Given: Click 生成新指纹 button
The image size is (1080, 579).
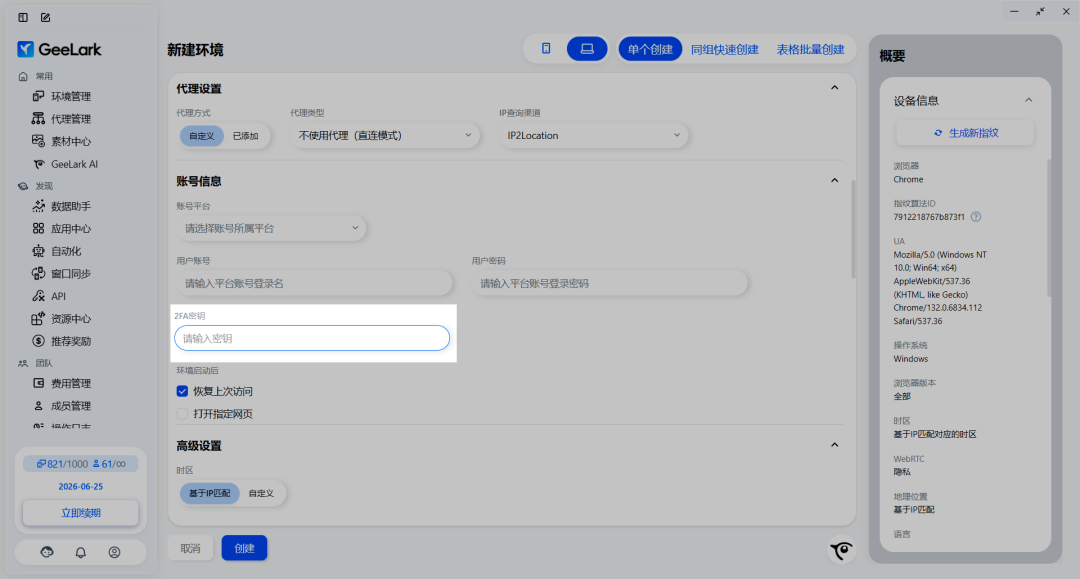Looking at the screenshot, I should 965,133.
